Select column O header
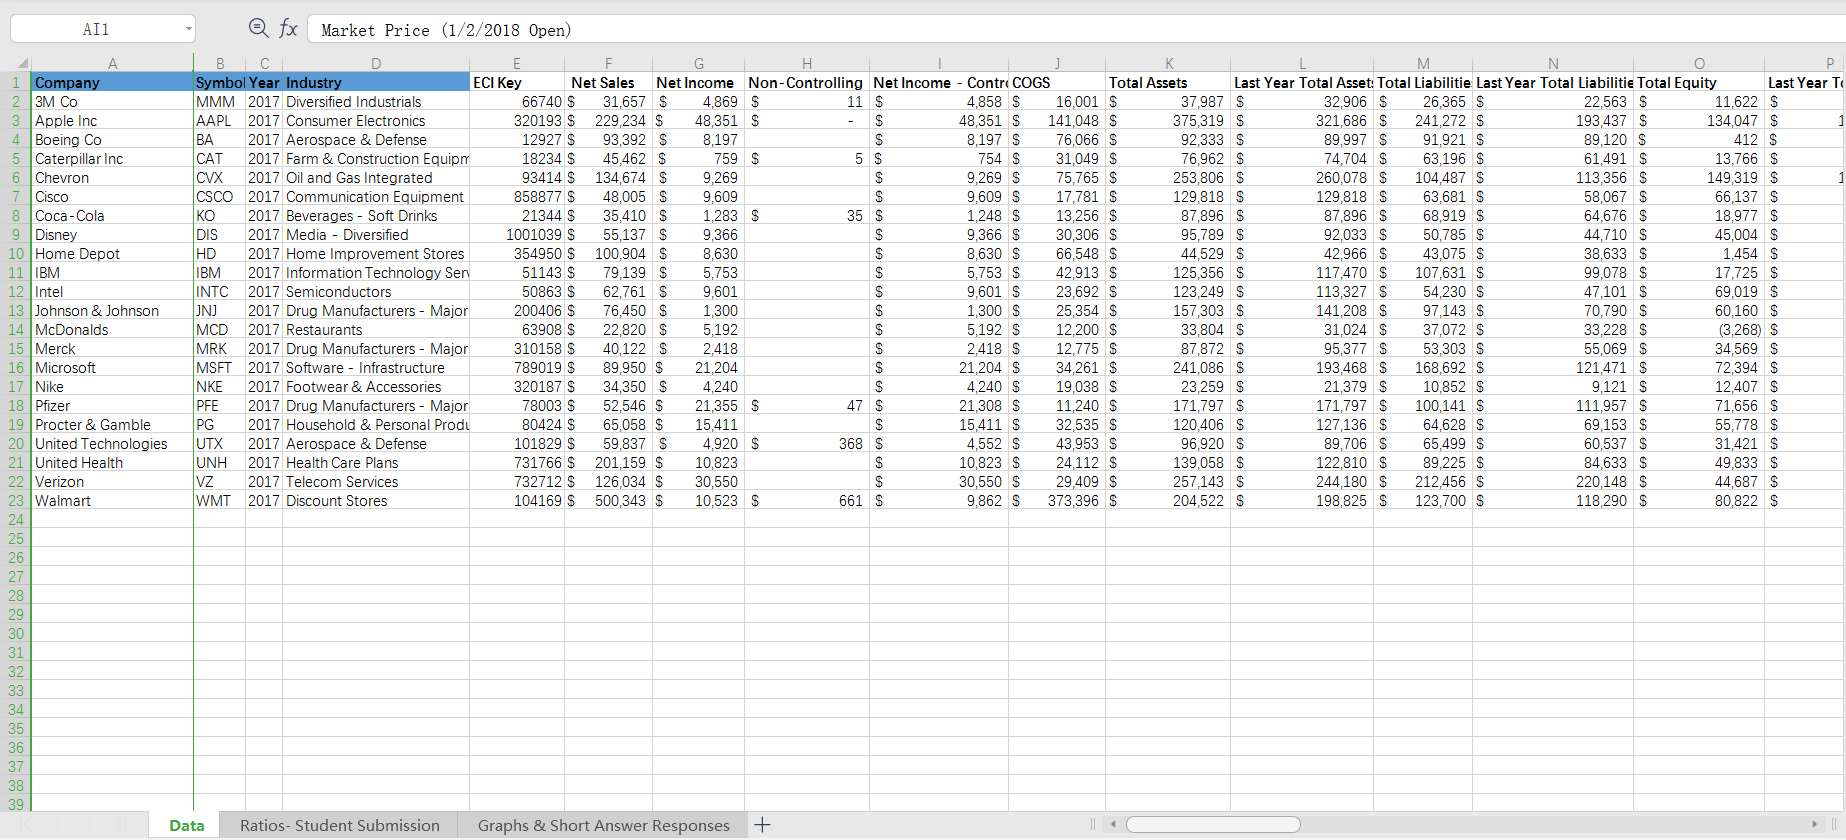Image resolution: width=1846 pixels, height=840 pixels. pyautogui.click(x=1699, y=63)
